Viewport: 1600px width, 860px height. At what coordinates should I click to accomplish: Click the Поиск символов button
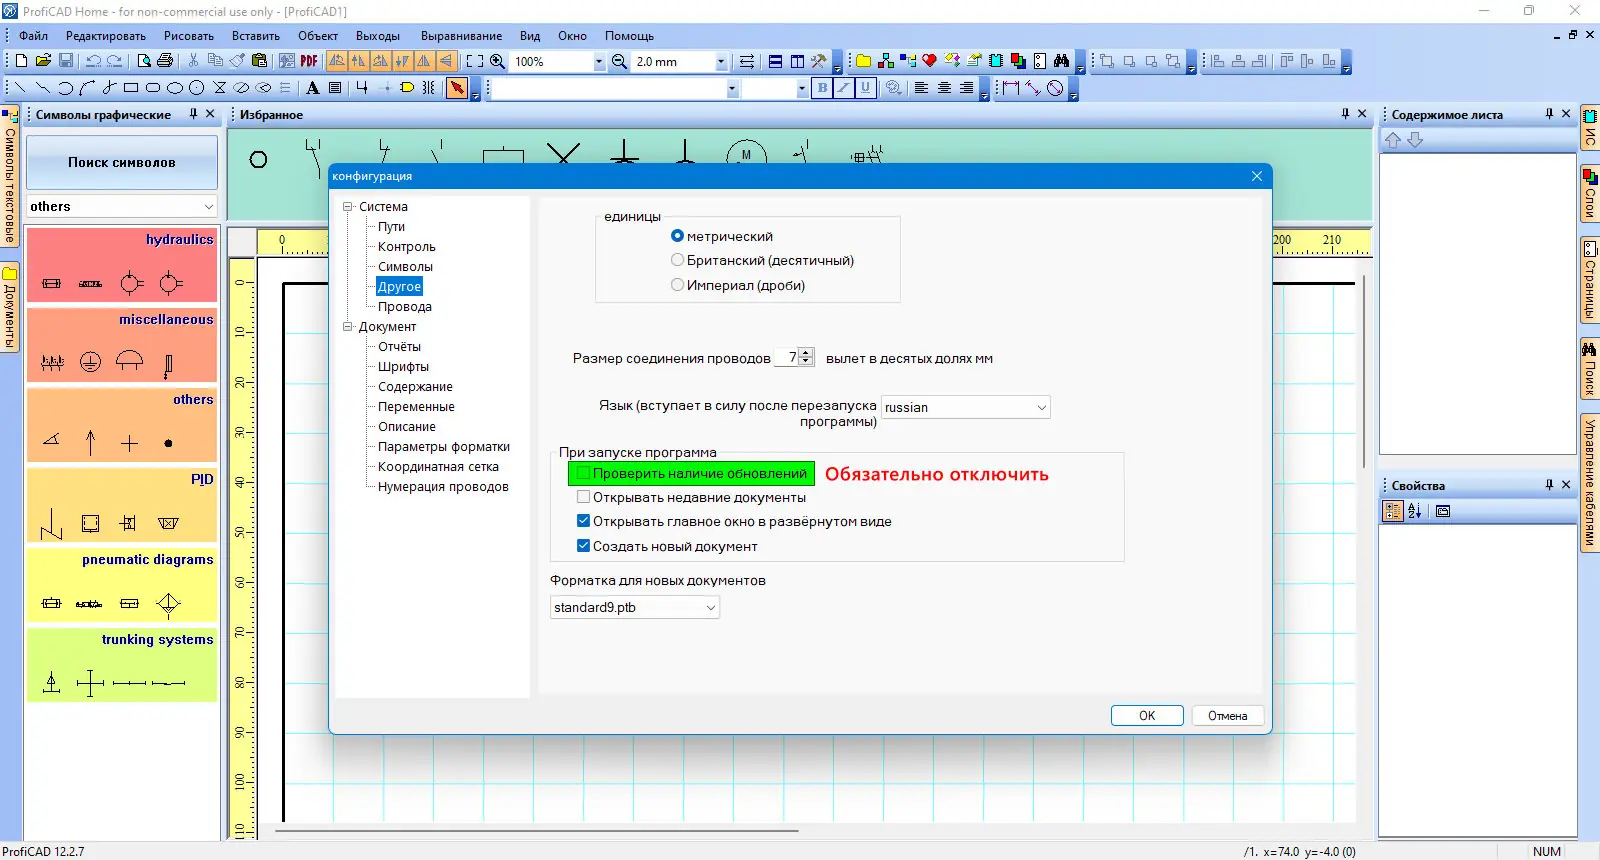click(122, 162)
